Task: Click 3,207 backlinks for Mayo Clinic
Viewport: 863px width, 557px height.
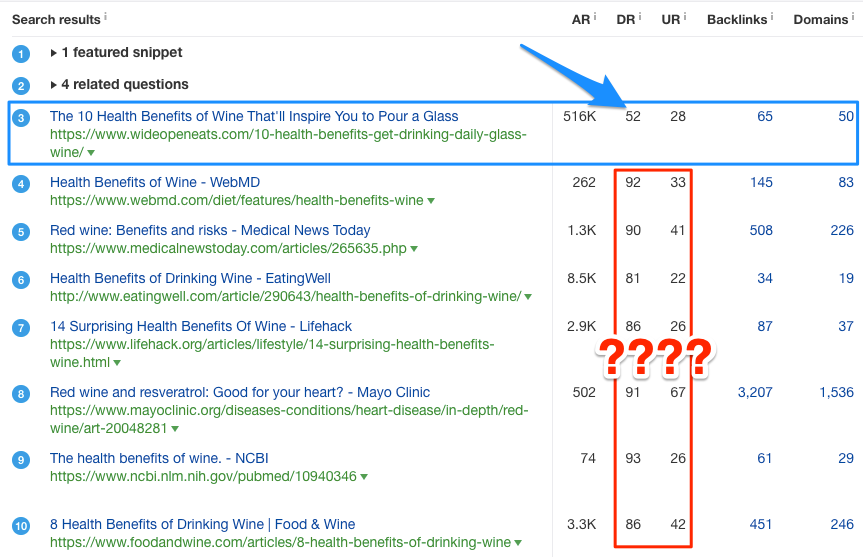Action: click(754, 392)
